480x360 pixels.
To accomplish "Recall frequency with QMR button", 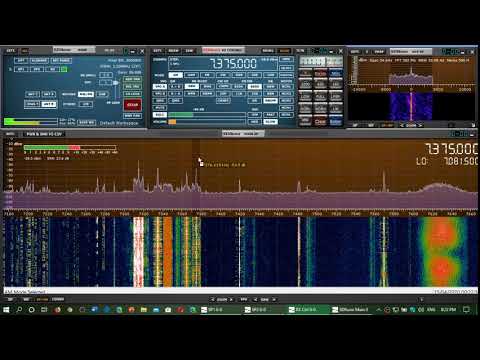I will (x=175, y=101).
